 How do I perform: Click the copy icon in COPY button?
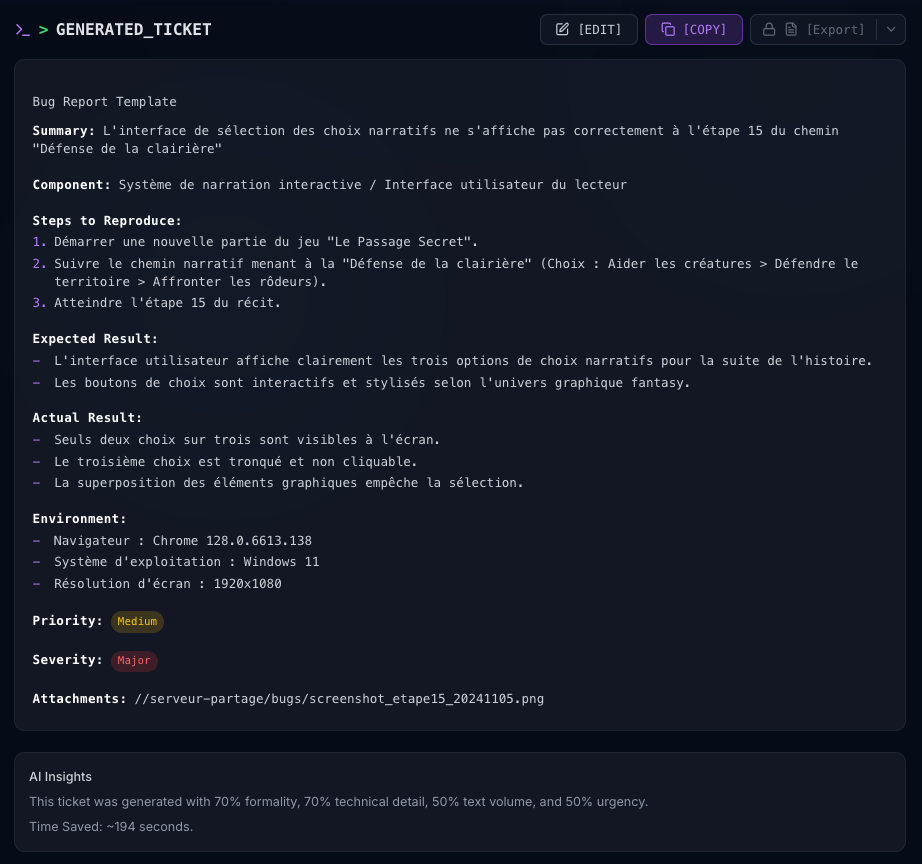tap(668, 30)
